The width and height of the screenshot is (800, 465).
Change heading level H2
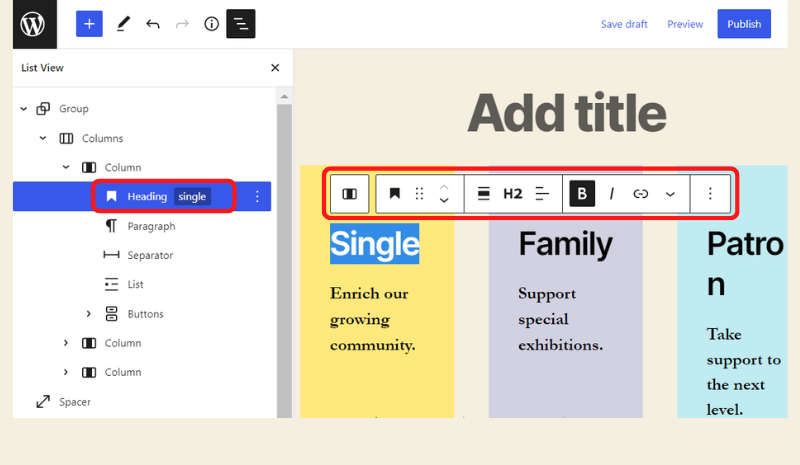point(512,194)
